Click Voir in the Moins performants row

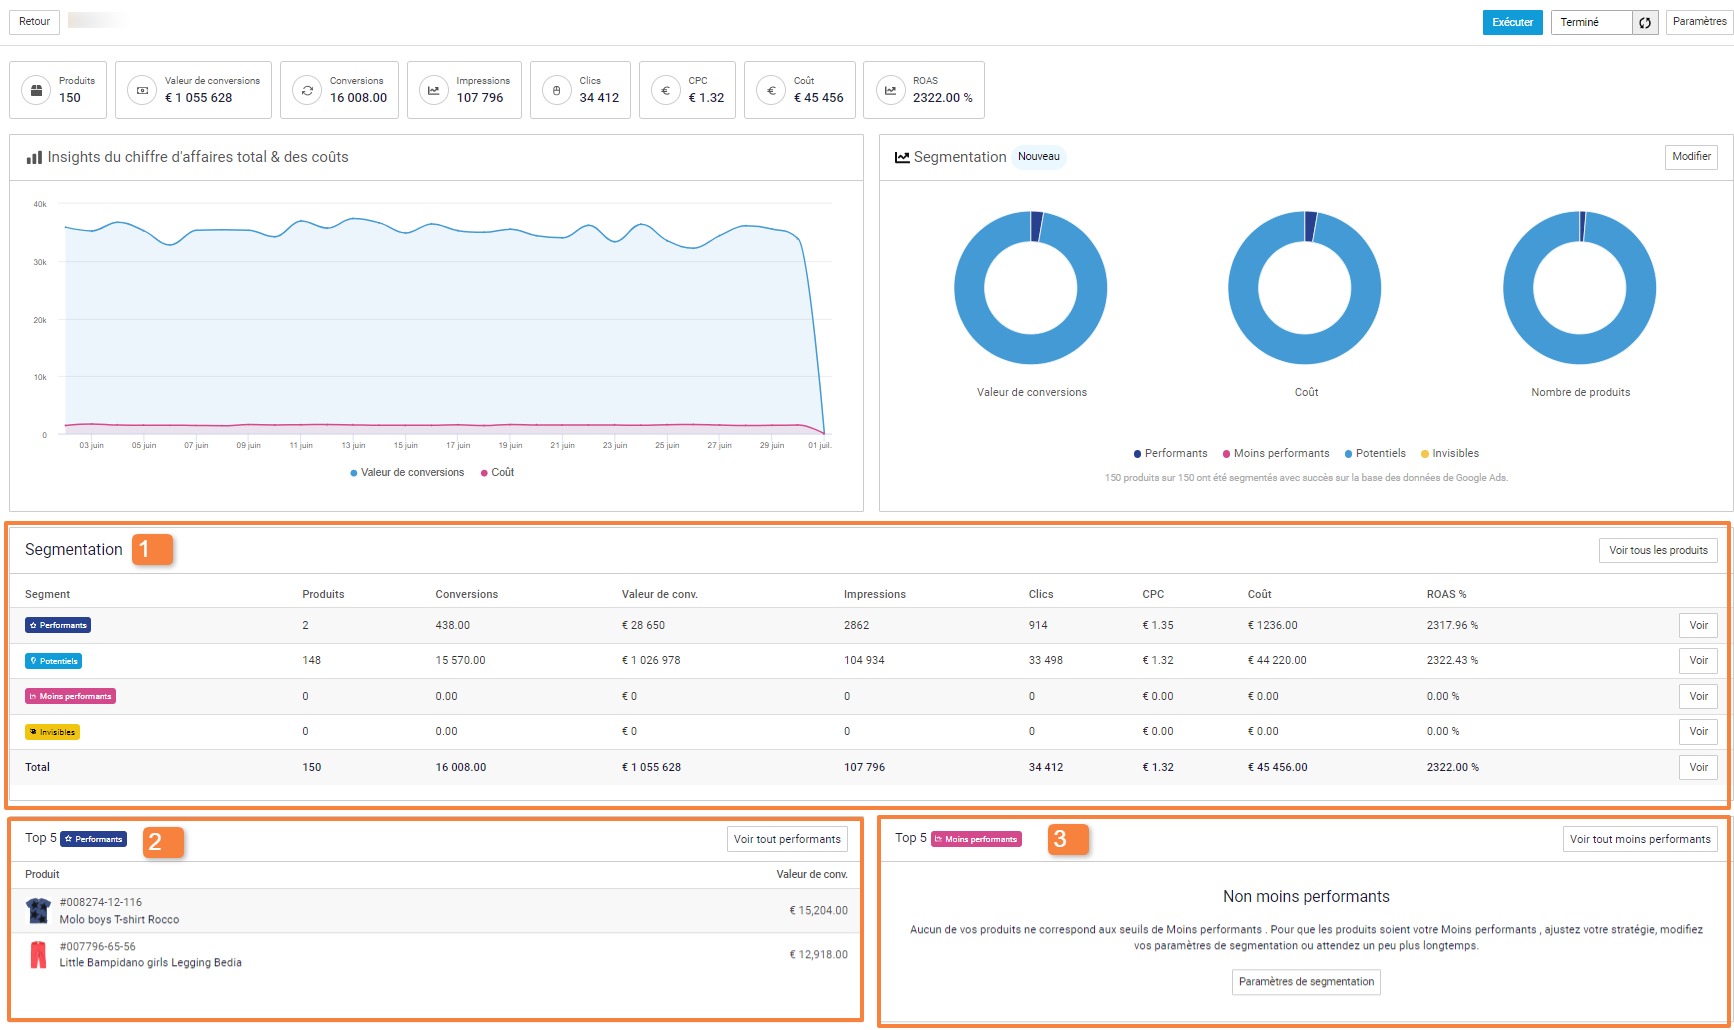(x=1698, y=696)
